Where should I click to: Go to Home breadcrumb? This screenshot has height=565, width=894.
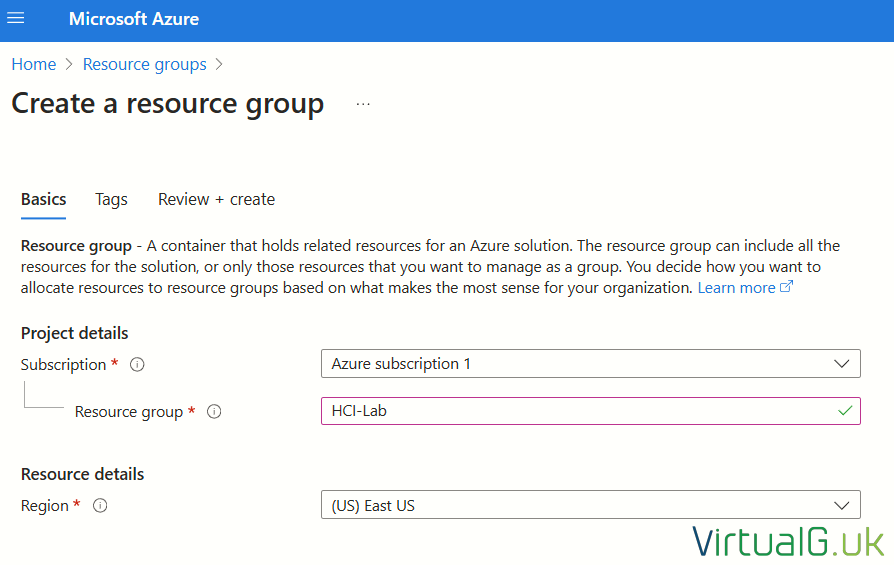(x=34, y=64)
